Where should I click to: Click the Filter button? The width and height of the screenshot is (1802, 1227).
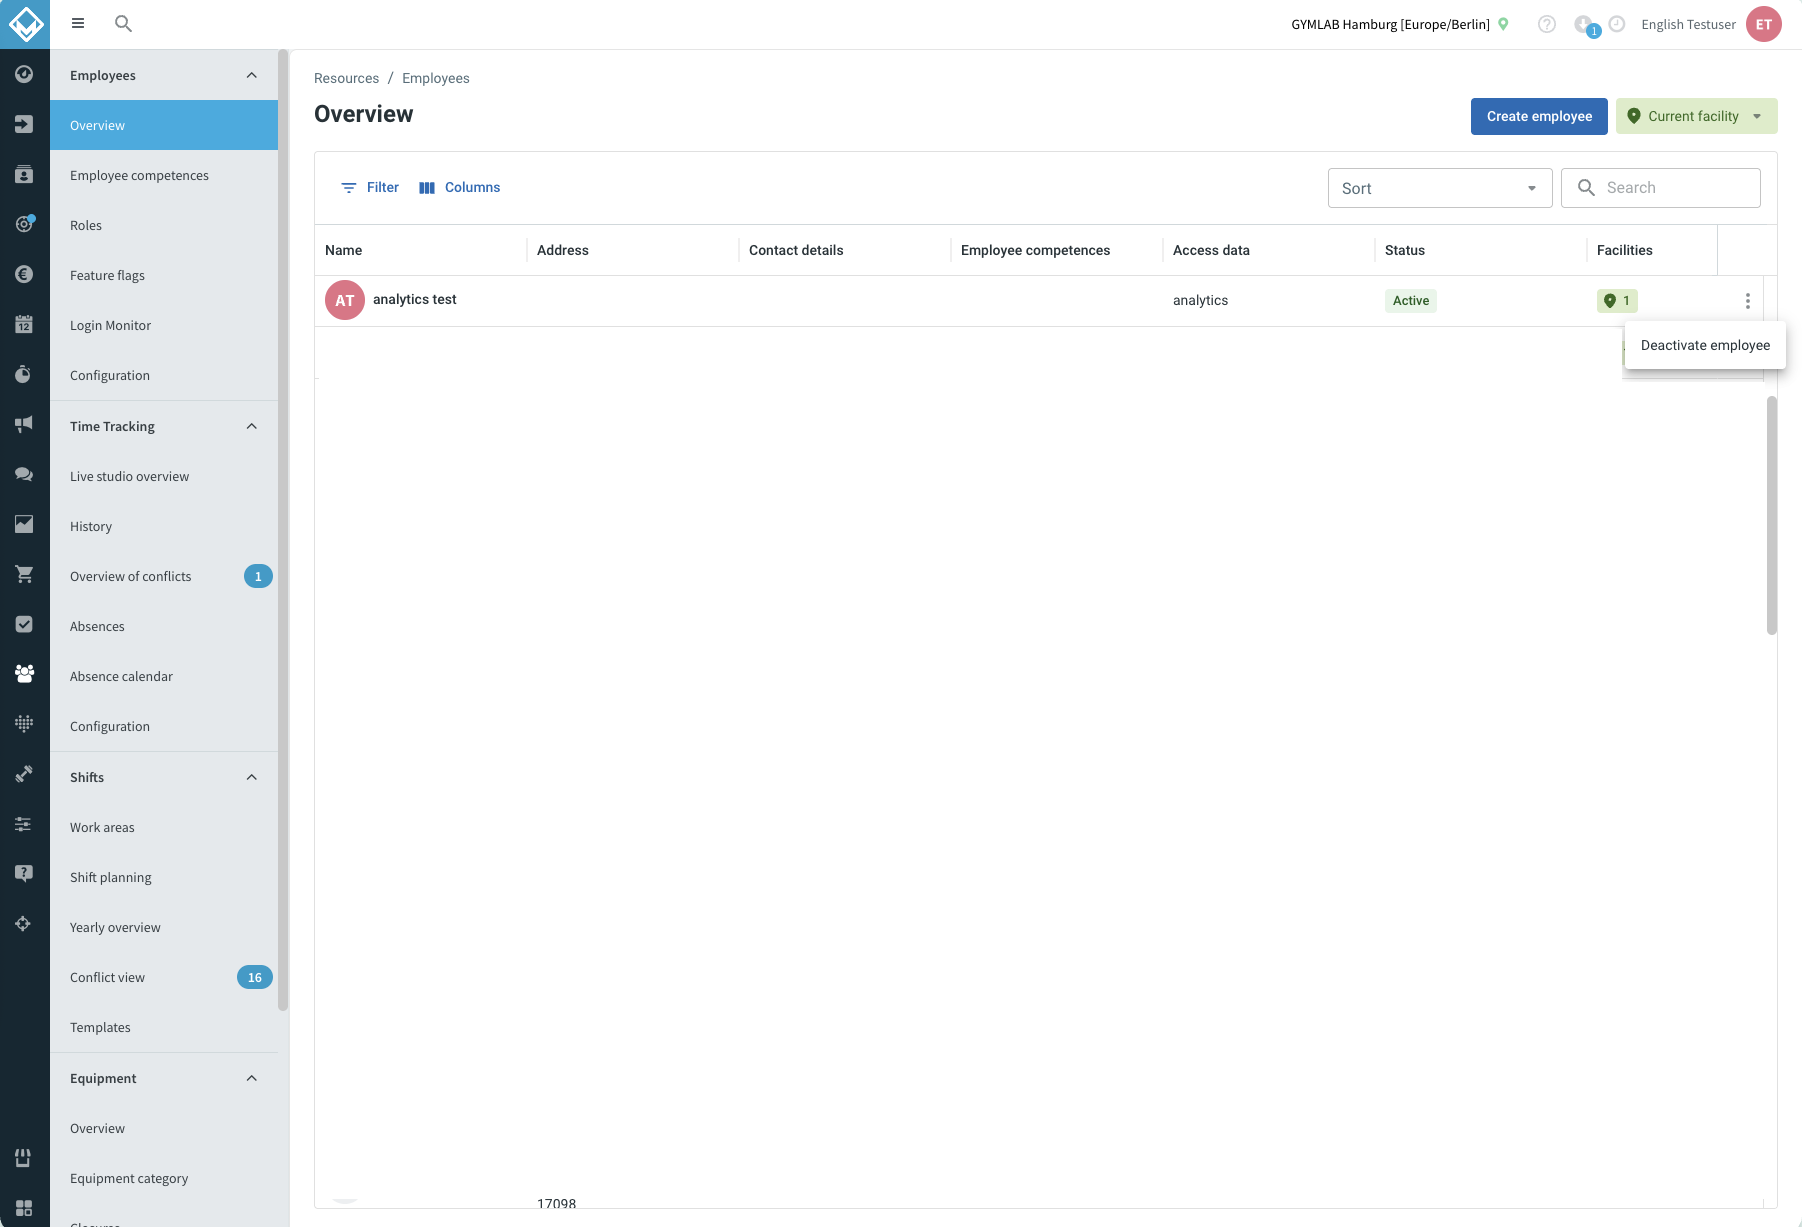(x=370, y=187)
